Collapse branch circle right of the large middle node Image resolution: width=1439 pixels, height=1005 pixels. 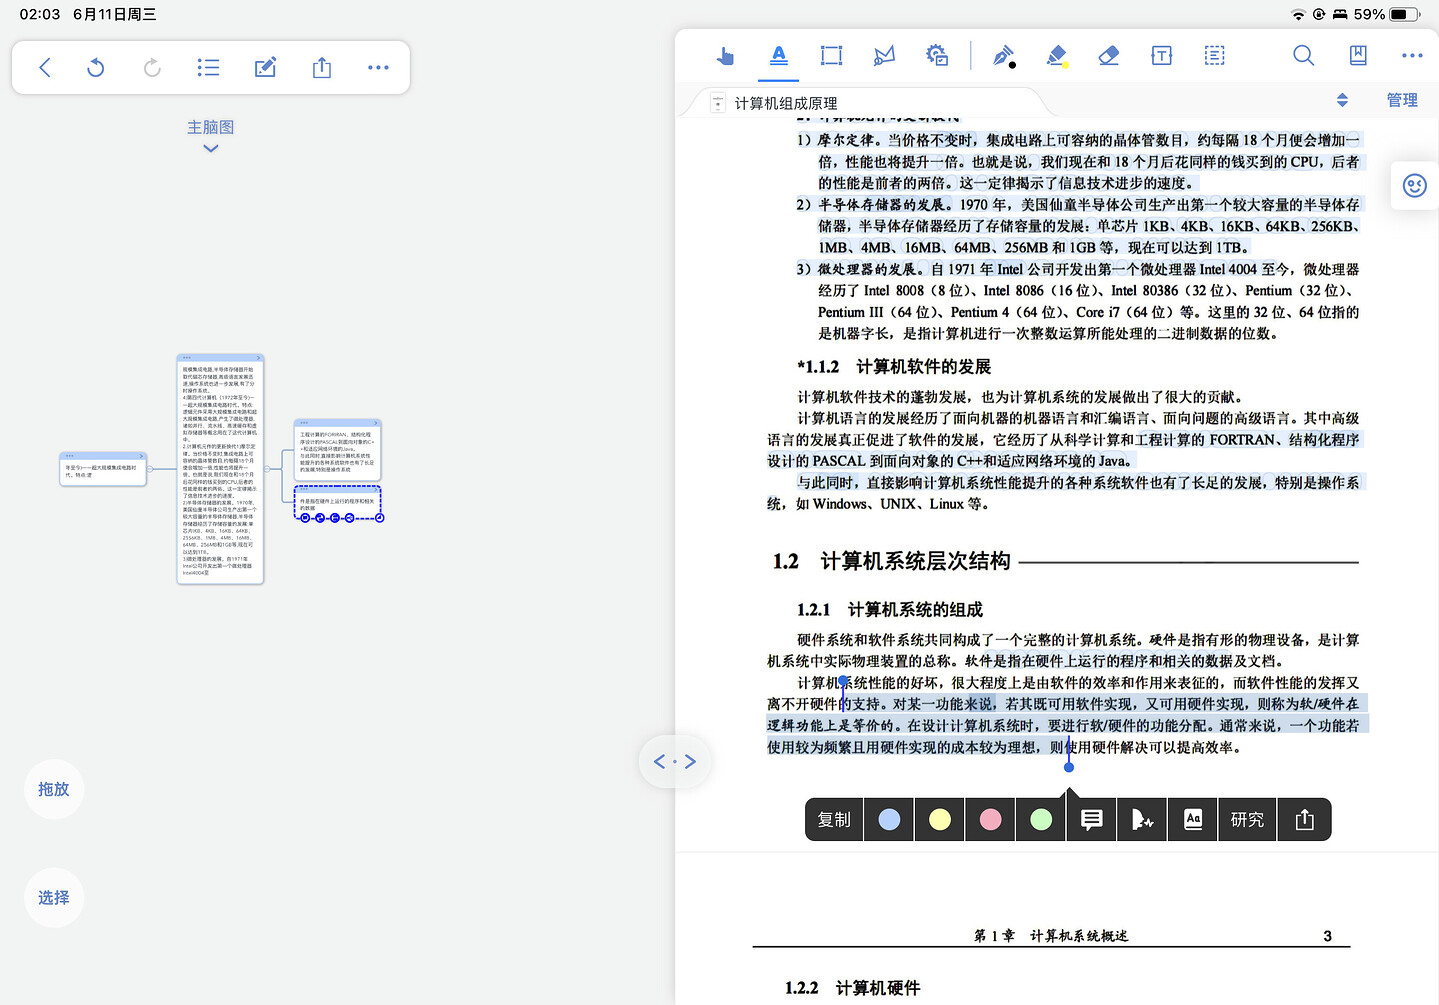pyautogui.click(x=267, y=468)
